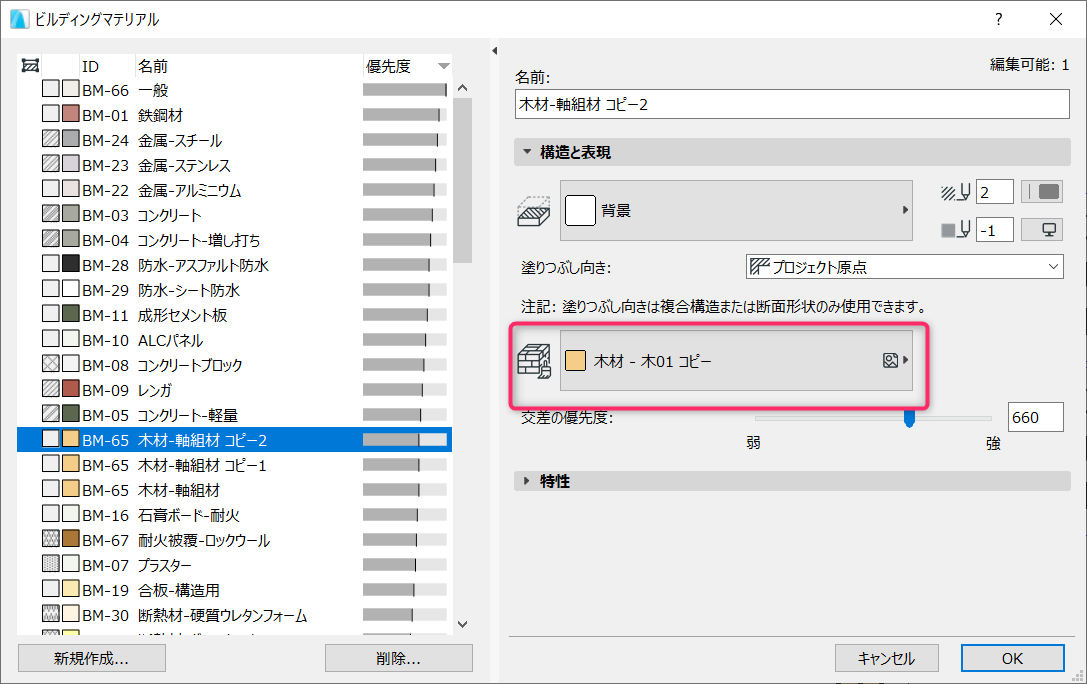Click the 優先度 column sort arrow

point(444,66)
